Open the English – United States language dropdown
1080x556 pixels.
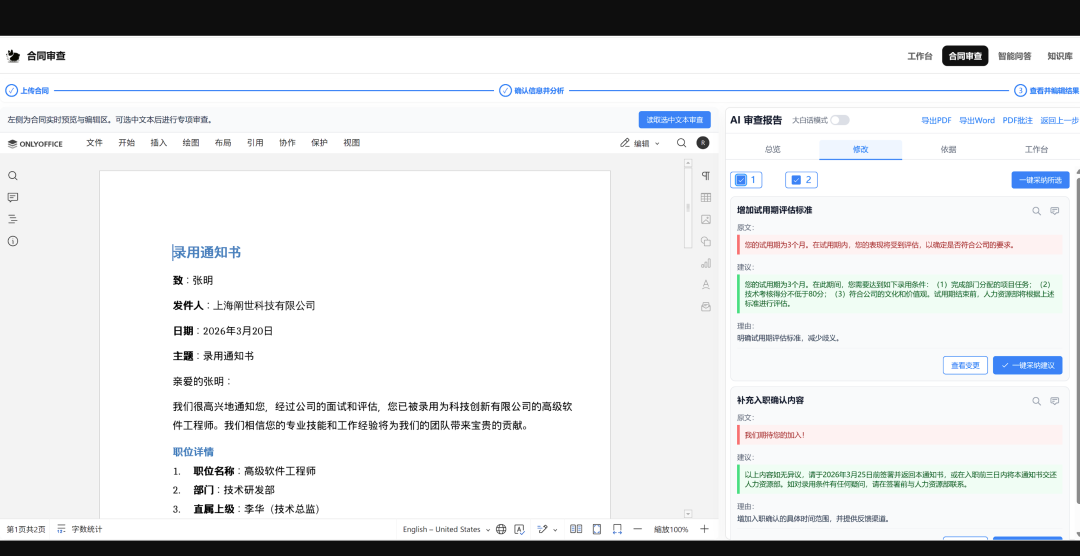pos(446,529)
